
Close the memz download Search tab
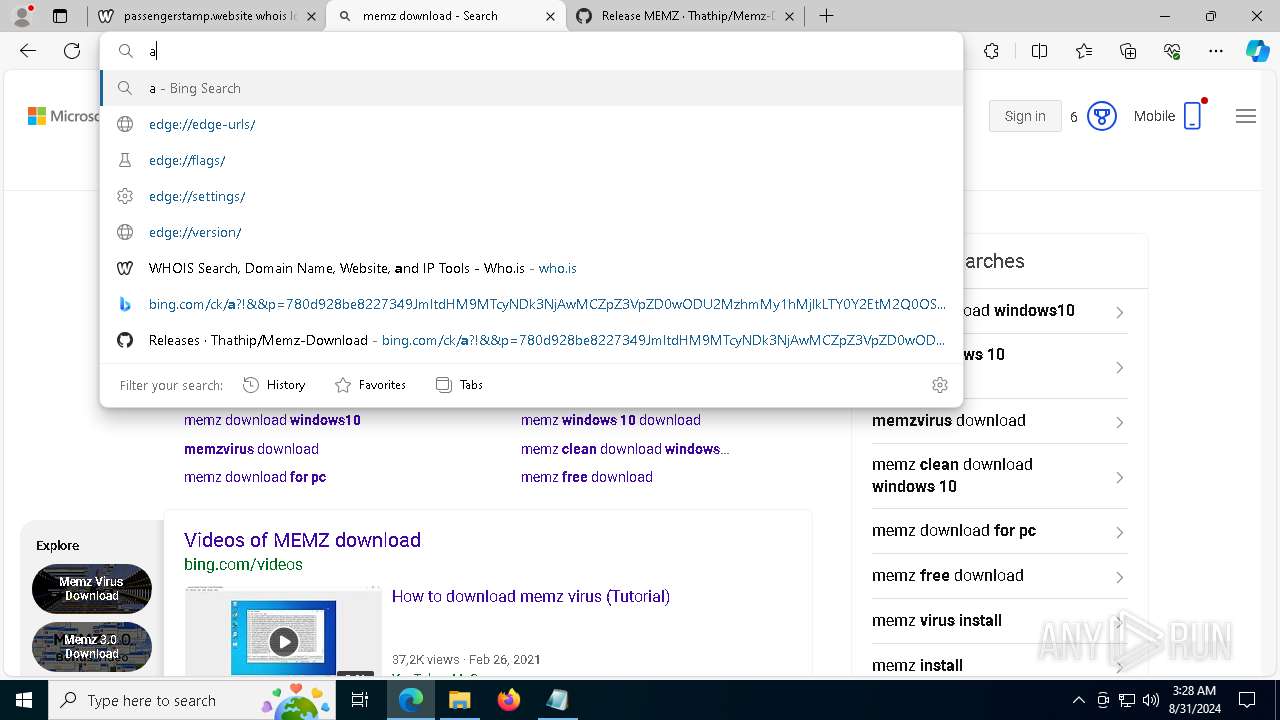coord(550,16)
